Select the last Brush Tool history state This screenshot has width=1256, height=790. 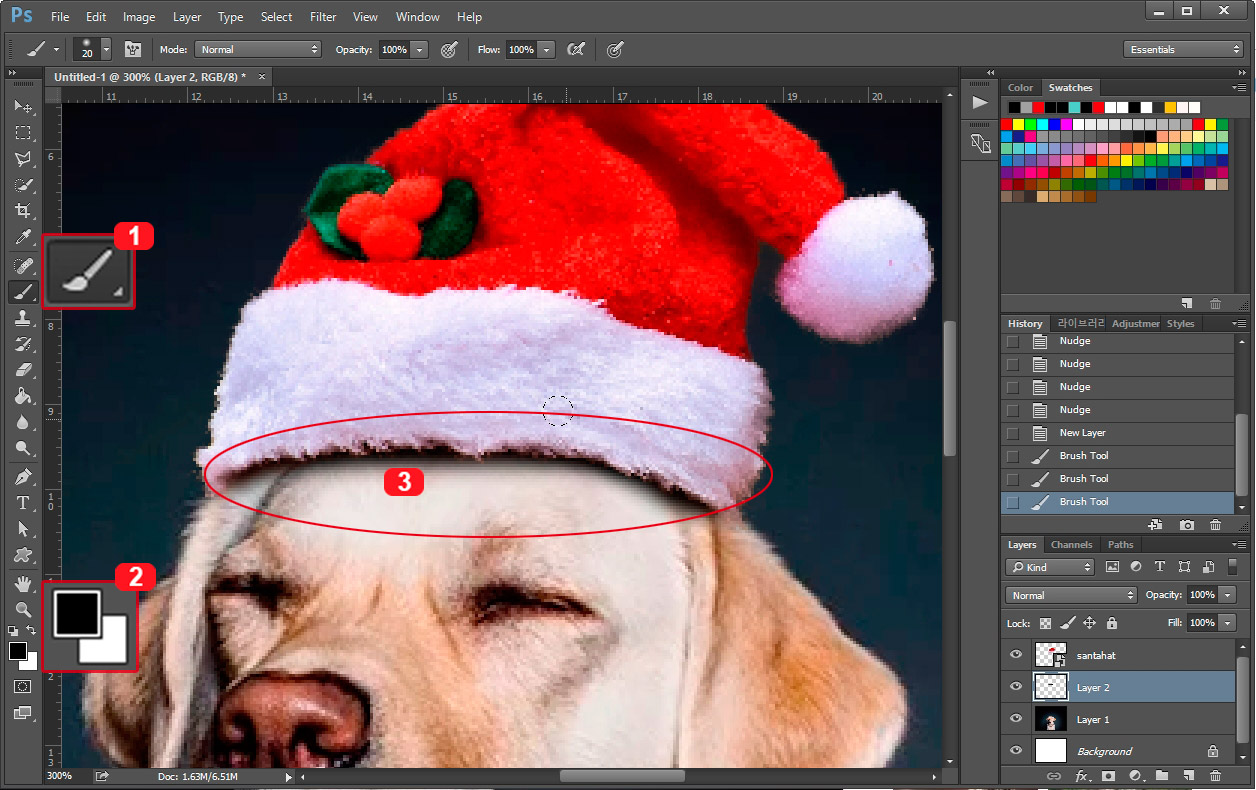click(x=1118, y=502)
